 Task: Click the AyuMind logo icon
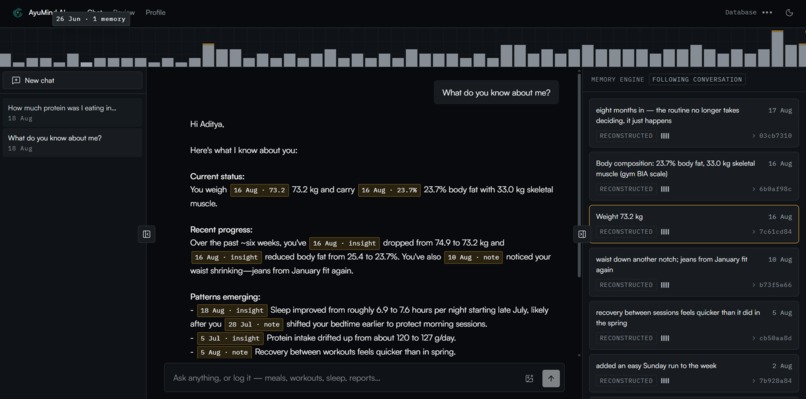tap(17, 12)
